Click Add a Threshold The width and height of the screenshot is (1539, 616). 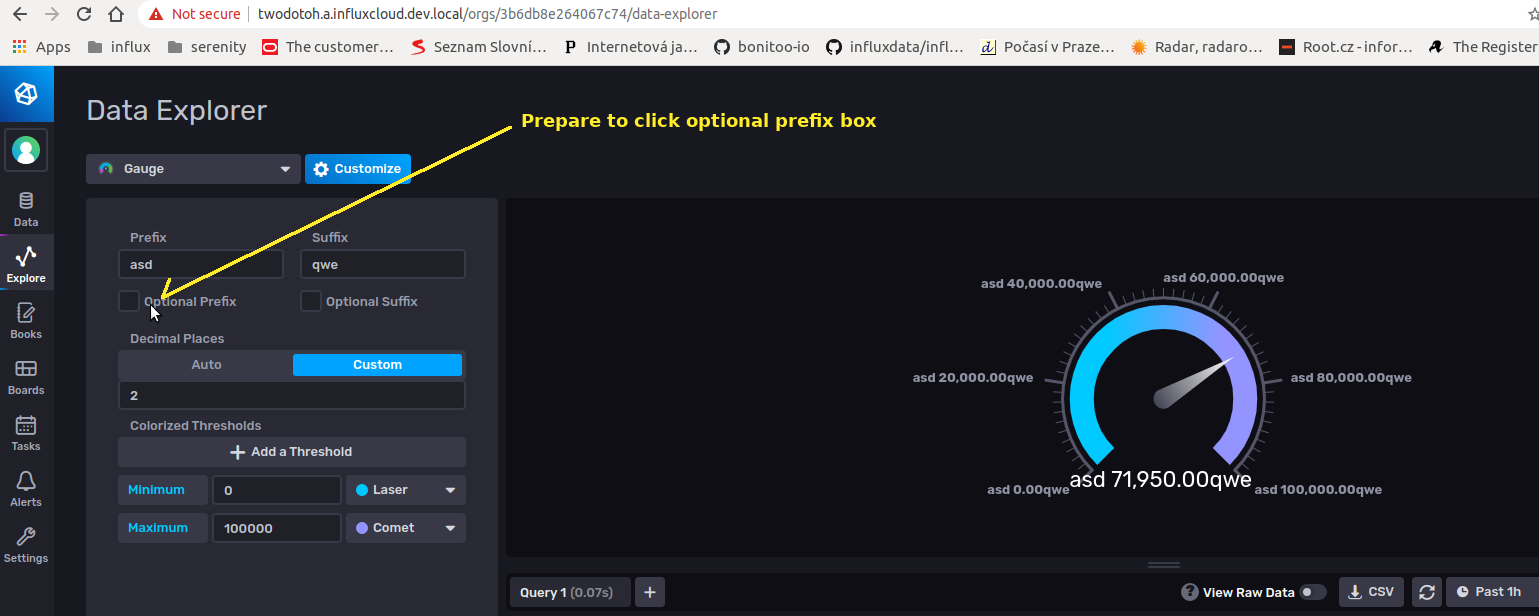click(291, 451)
